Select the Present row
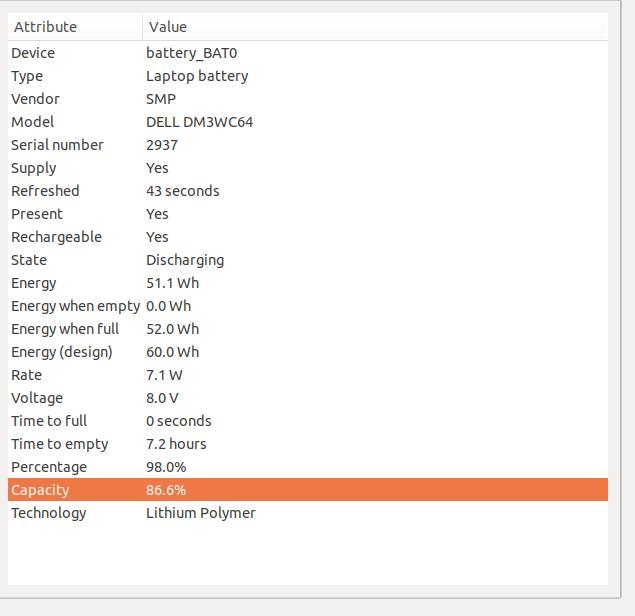 point(308,214)
